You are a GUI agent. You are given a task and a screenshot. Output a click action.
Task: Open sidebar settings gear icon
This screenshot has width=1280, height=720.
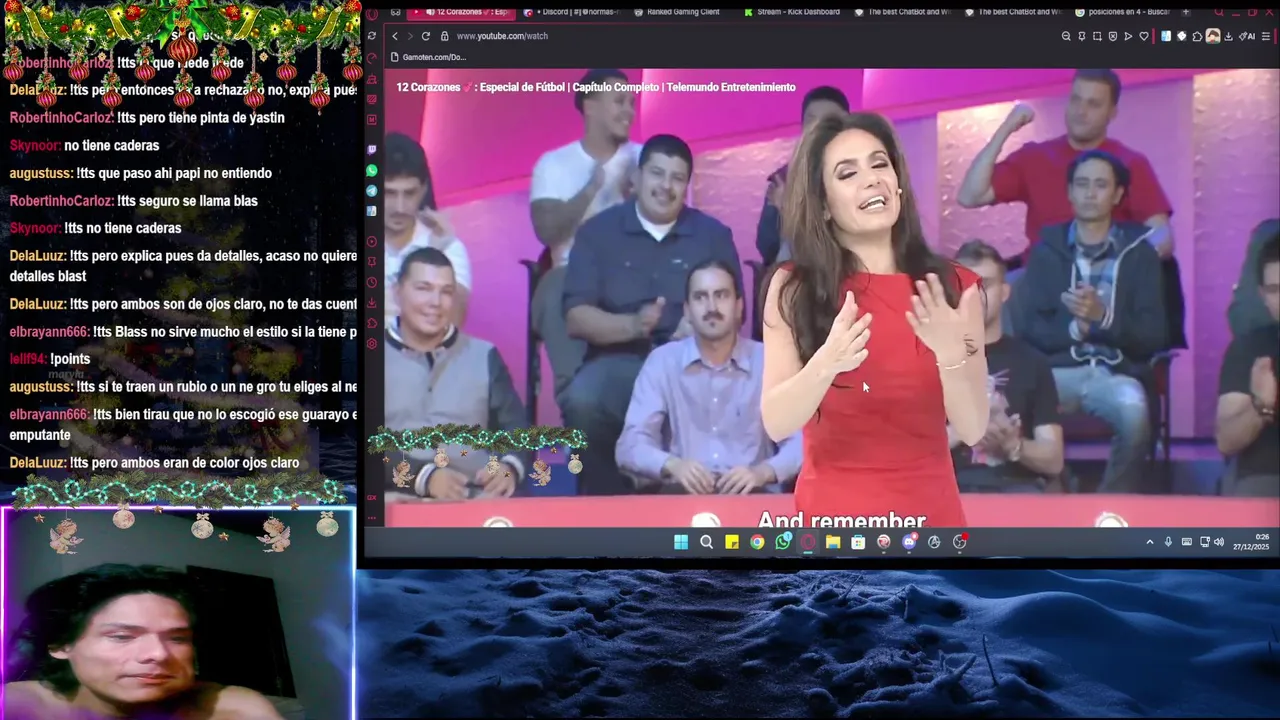[371, 343]
